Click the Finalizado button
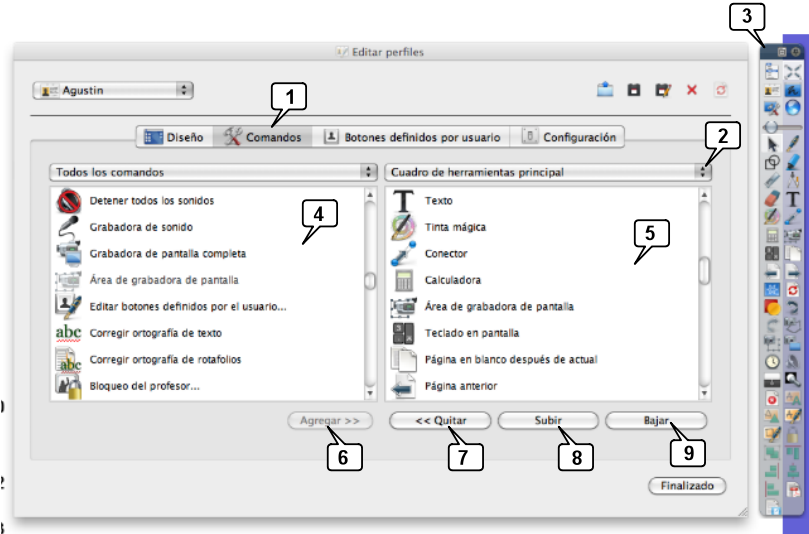809x534 pixels. (x=686, y=486)
